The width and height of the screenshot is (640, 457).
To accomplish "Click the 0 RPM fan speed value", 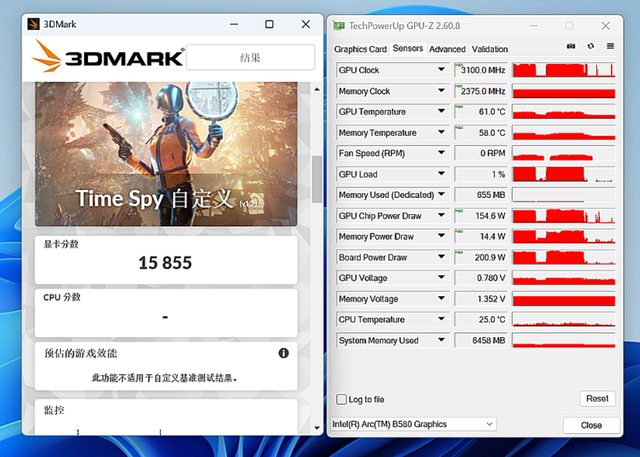I will 493,153.
